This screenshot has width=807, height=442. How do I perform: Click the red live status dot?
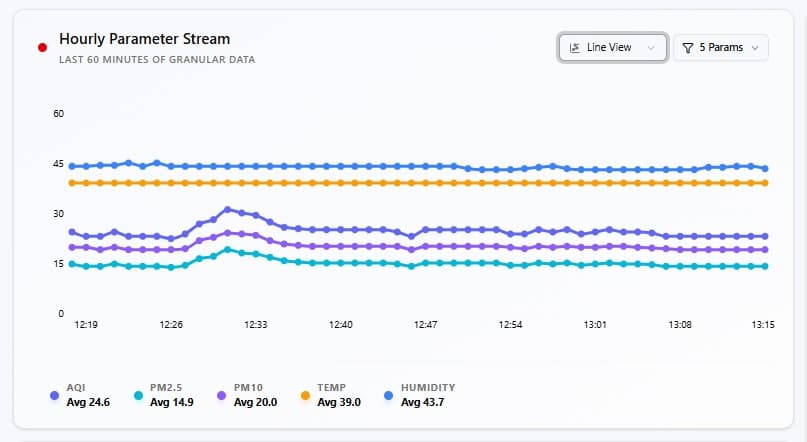[x=43, y=48]
